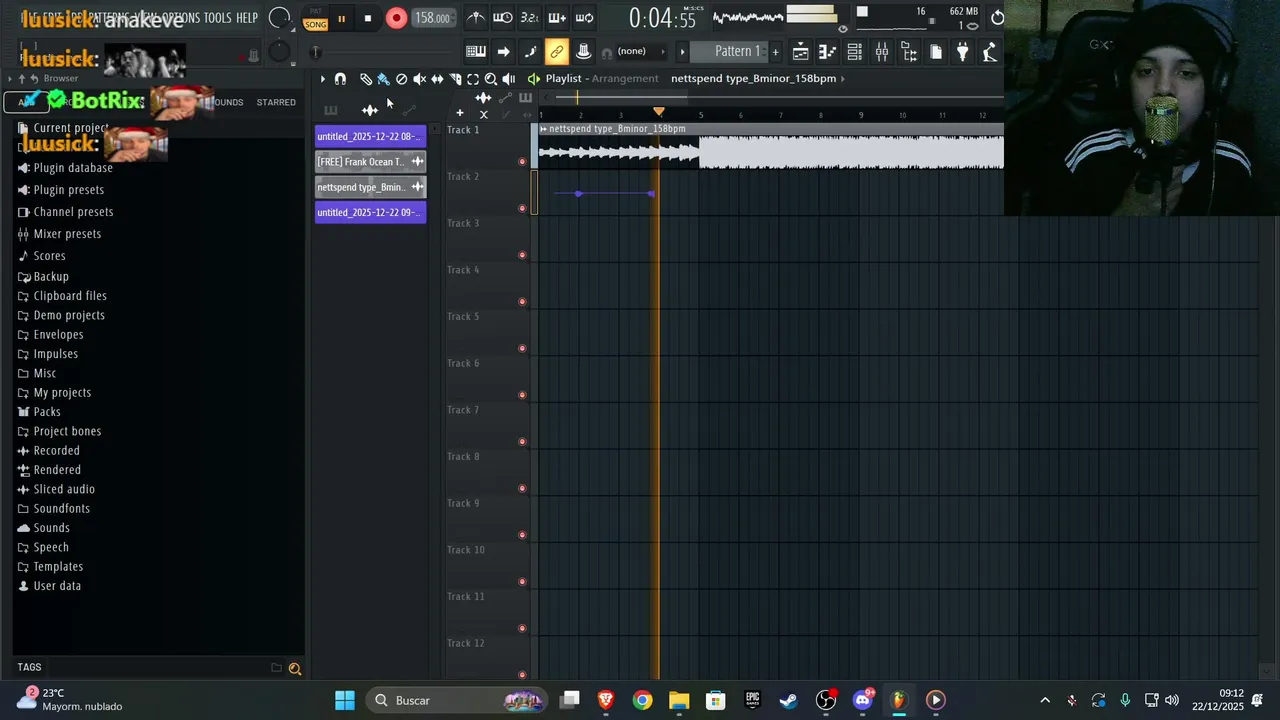The height and width of the screenshot is (720, 1280).
Task: Click the magnet snap icon in Playlist
Action: pyautogui.click(x=340, y=79)
